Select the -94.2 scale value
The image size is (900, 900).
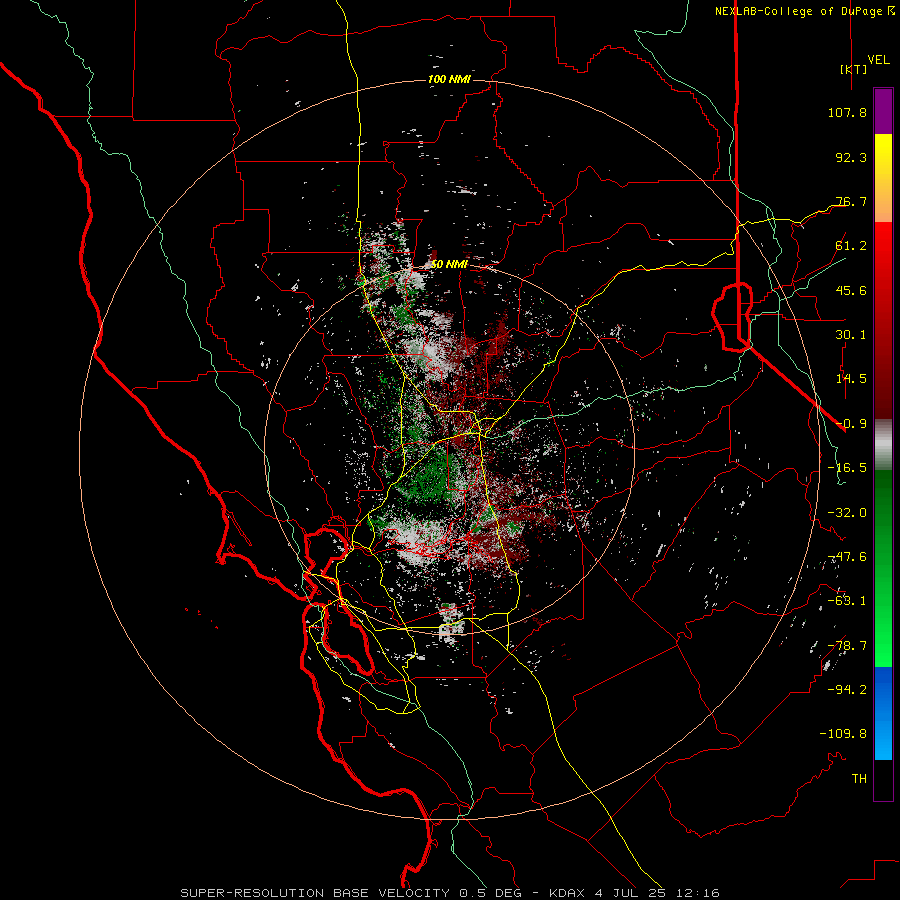pyautogui.click(x=847, y=690)
